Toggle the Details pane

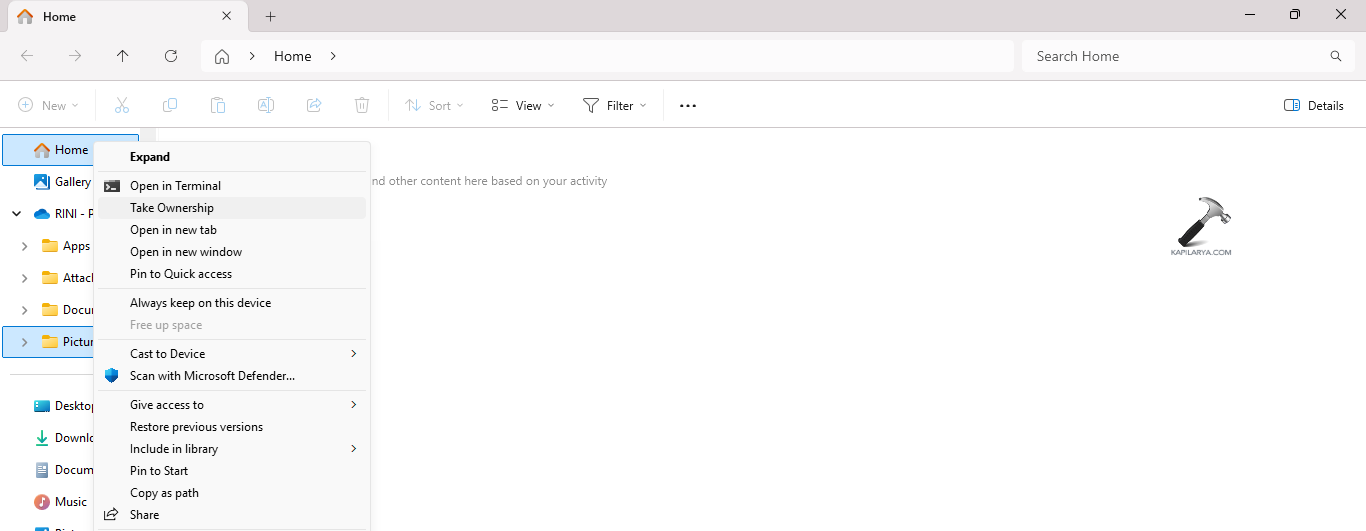pyautogui.click(x=1314, y=105)
